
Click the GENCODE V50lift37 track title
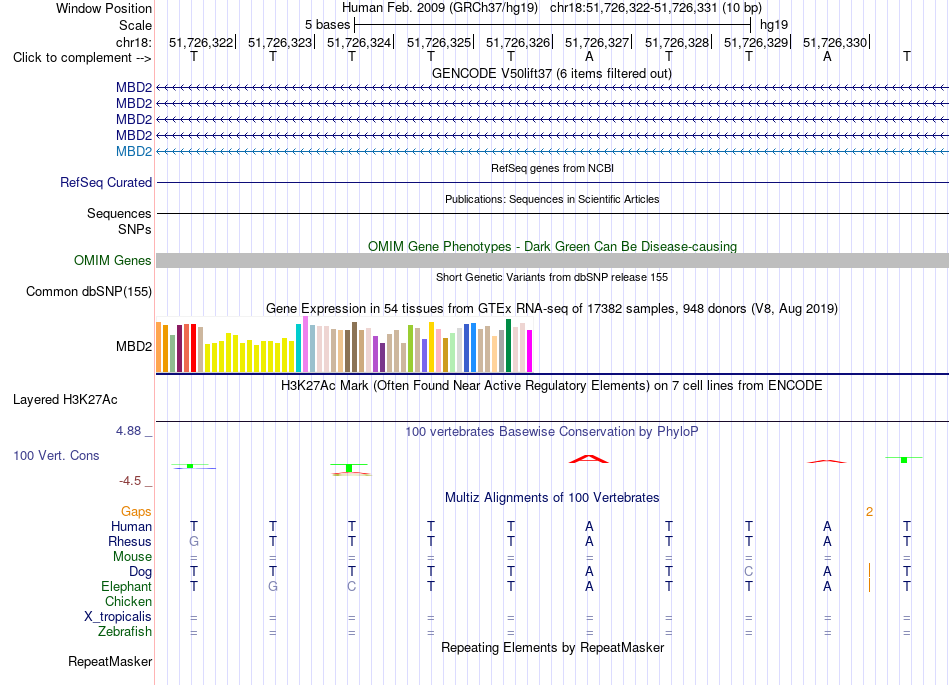tap(552, 73)
